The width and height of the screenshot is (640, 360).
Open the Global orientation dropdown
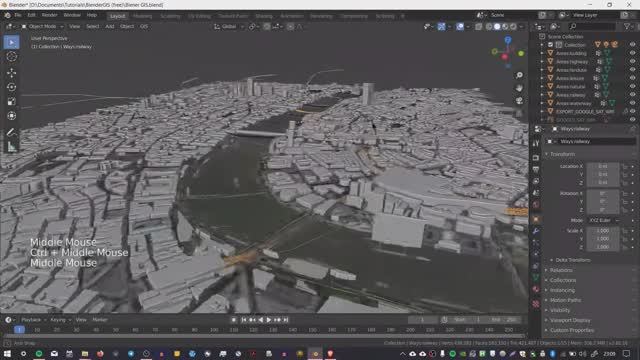coord(228,27)
